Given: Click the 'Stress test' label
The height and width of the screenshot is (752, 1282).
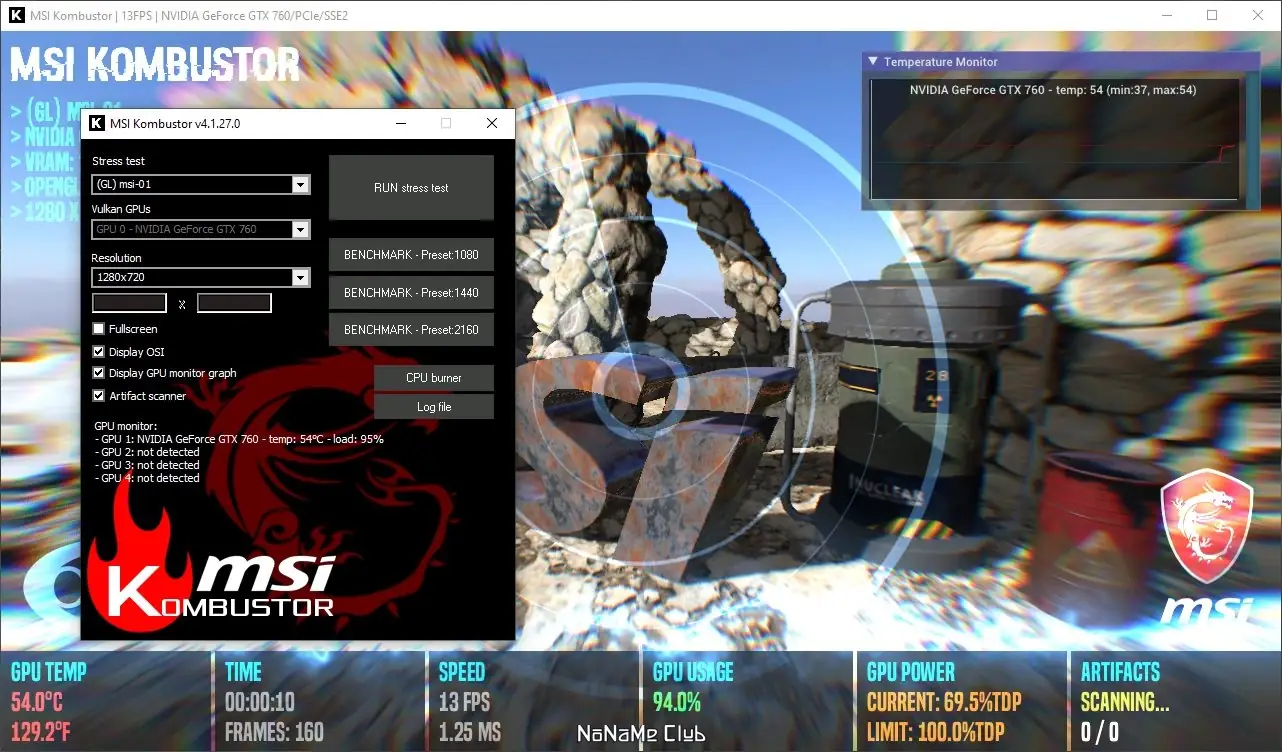Looking at the screenshot, I should pos(119,161).
